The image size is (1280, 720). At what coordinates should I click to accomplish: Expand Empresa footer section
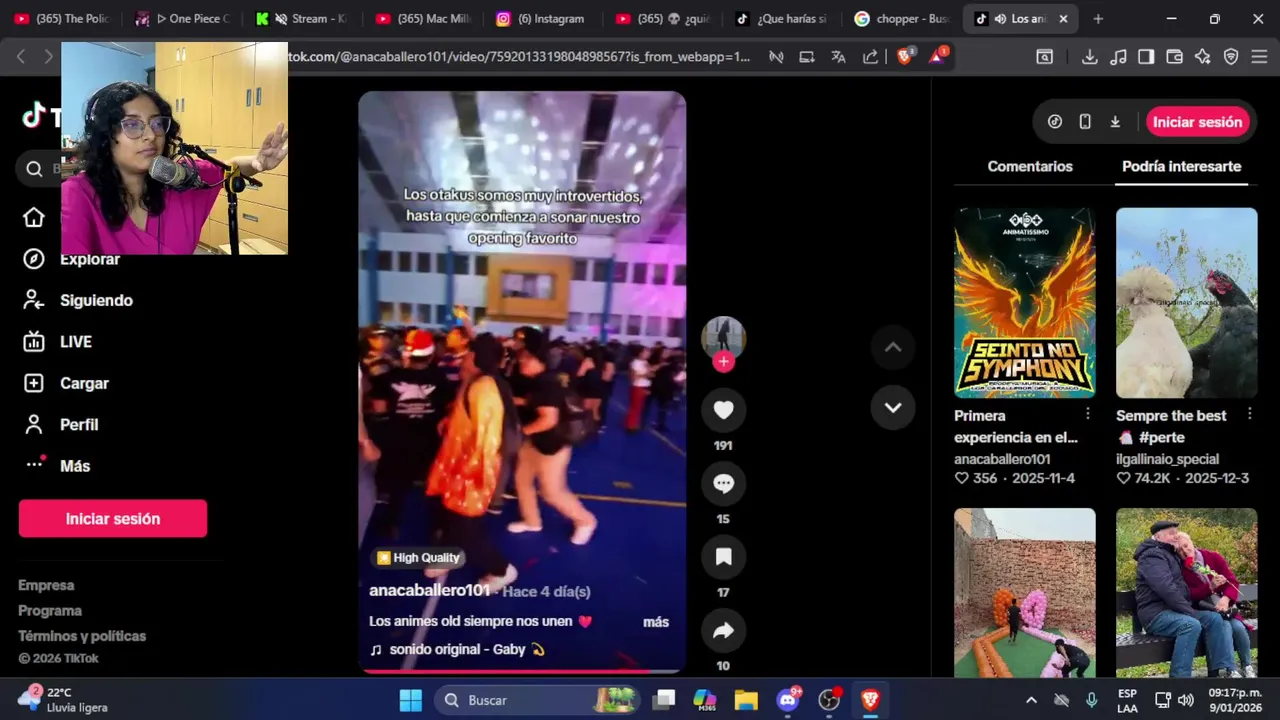coord(46,585)
